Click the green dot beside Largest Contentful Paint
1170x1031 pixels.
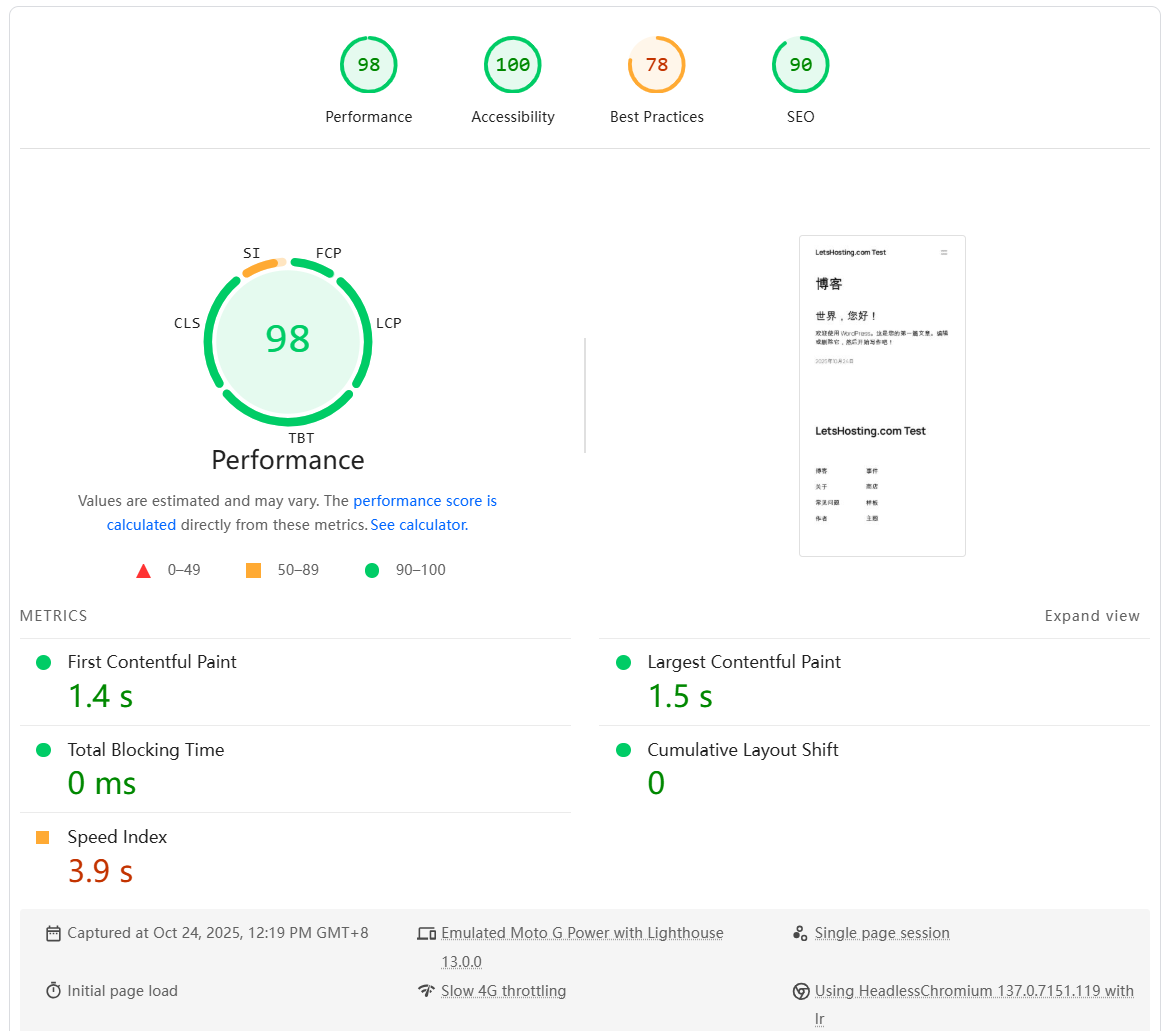tap(623, 662)
